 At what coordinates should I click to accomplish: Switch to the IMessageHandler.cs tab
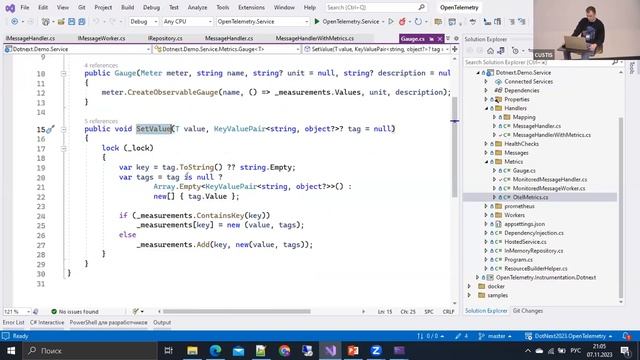[30, 38]
